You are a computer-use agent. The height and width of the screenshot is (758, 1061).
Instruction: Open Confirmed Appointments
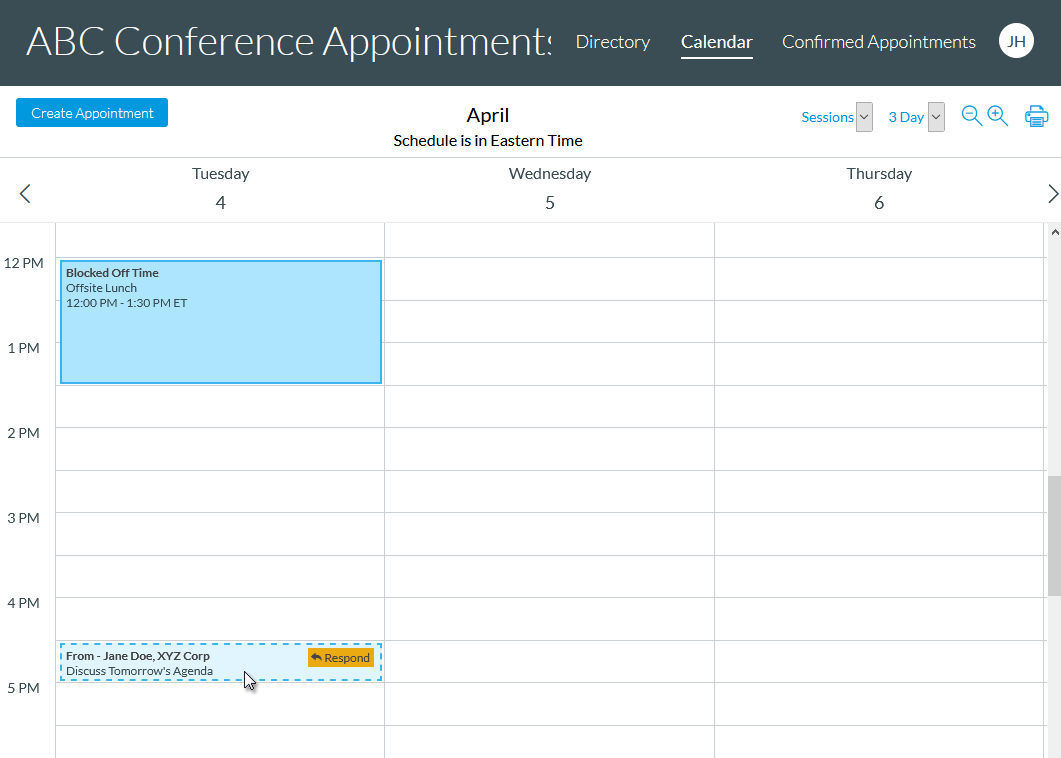click(x=878, y=42)
